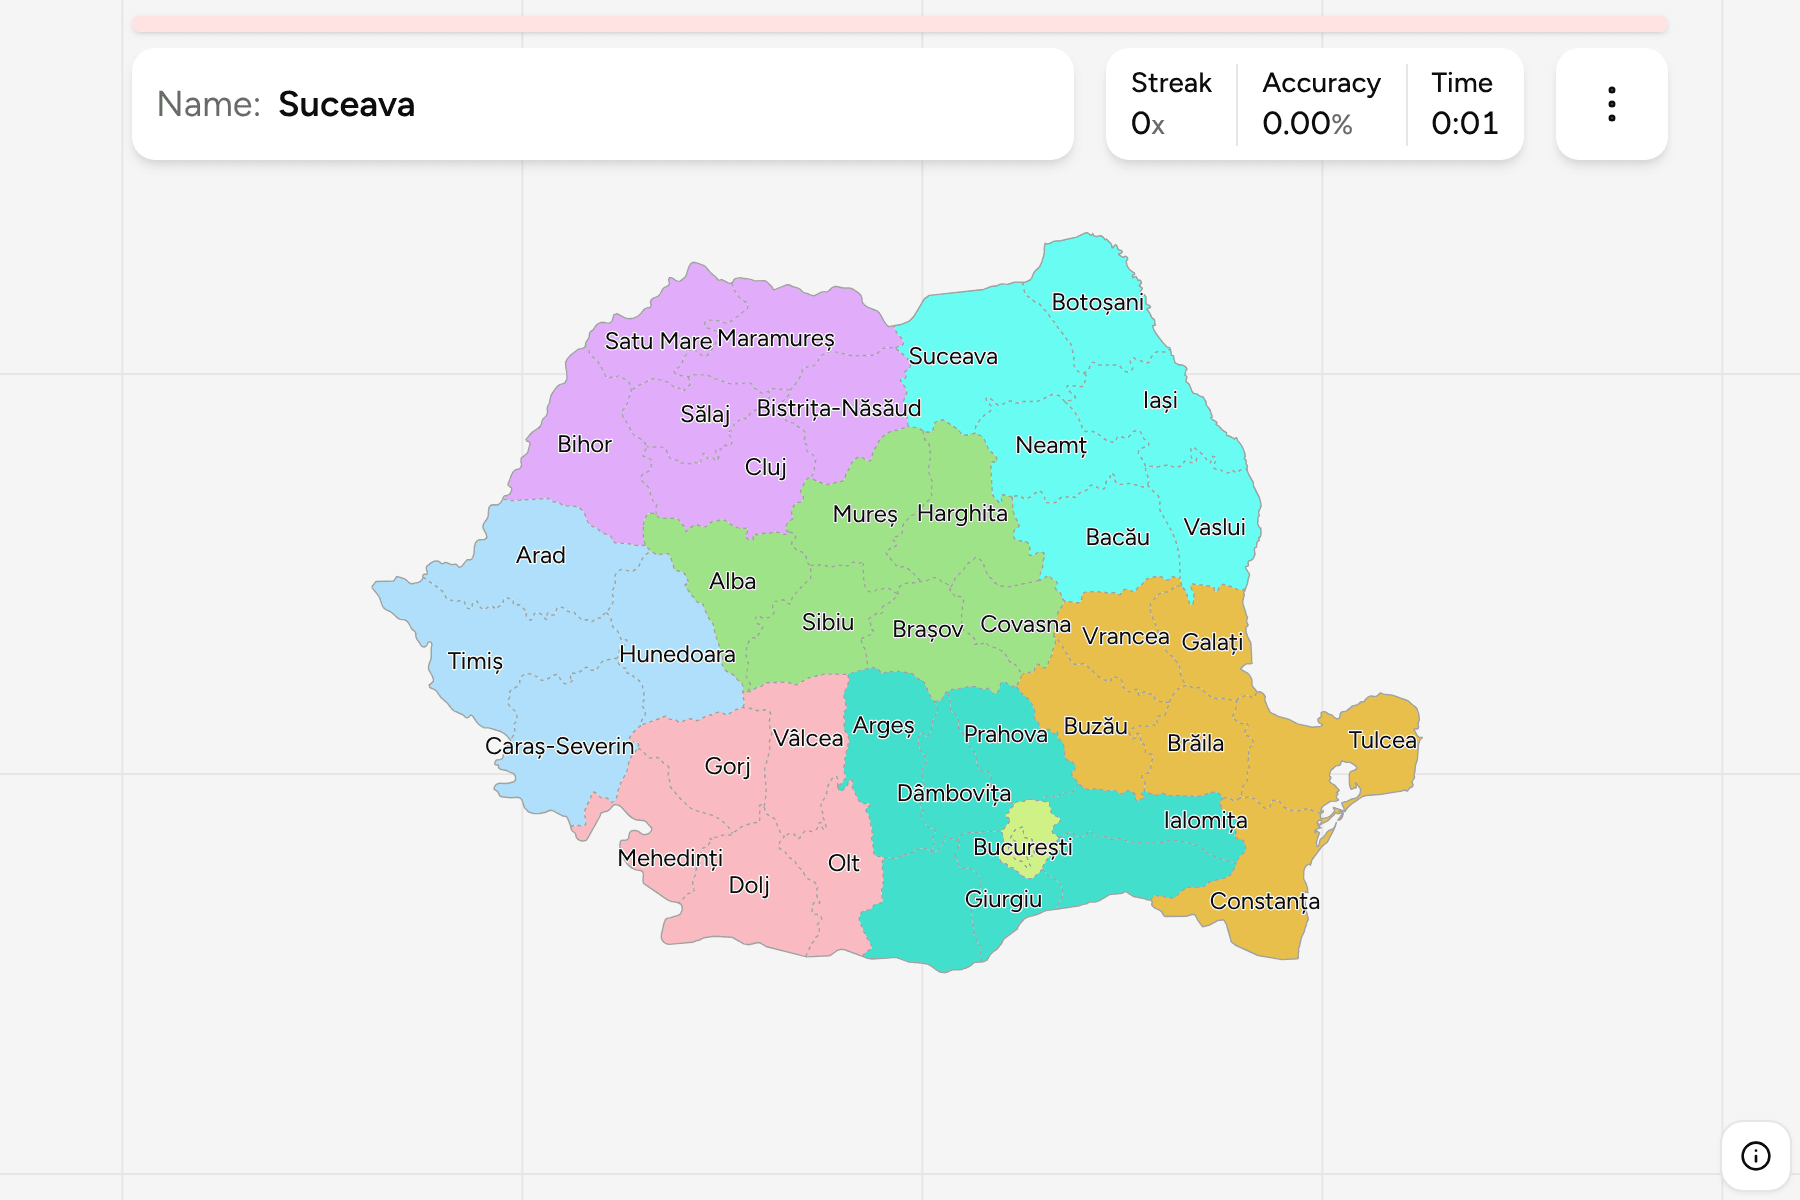Select Vâlcea county

click(807, 738)
